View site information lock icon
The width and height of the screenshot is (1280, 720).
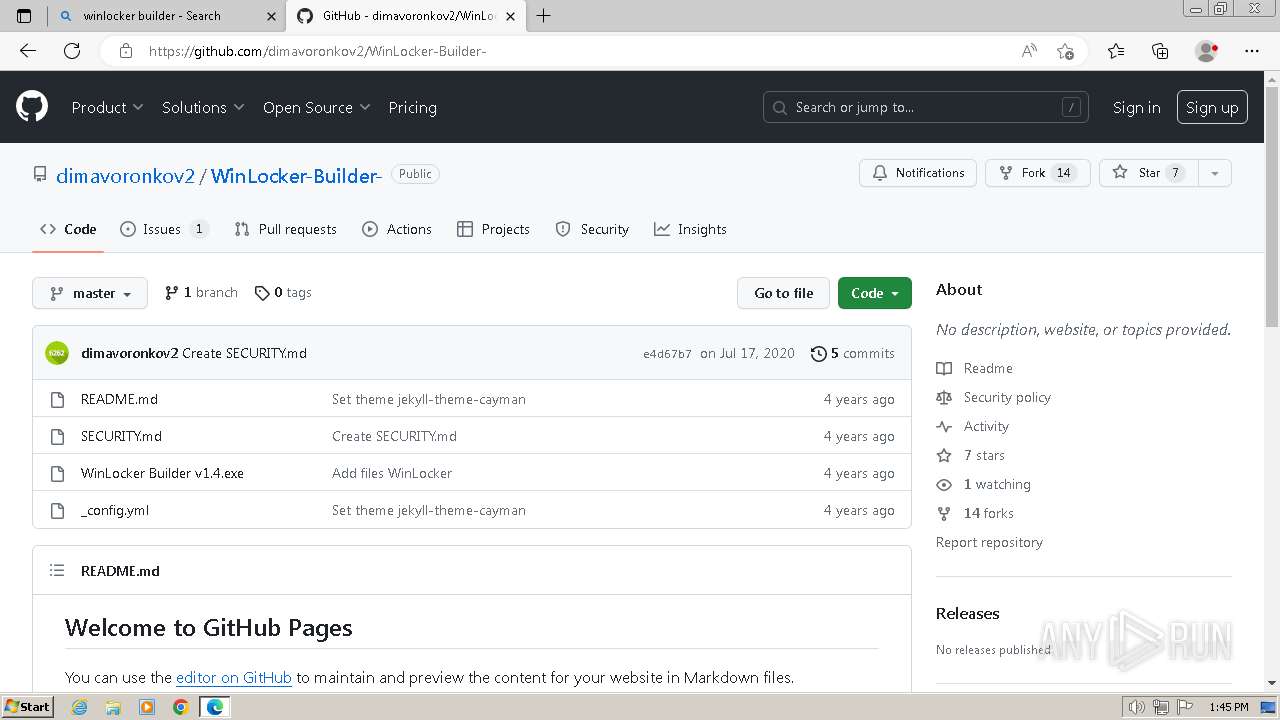coord(126,51)
